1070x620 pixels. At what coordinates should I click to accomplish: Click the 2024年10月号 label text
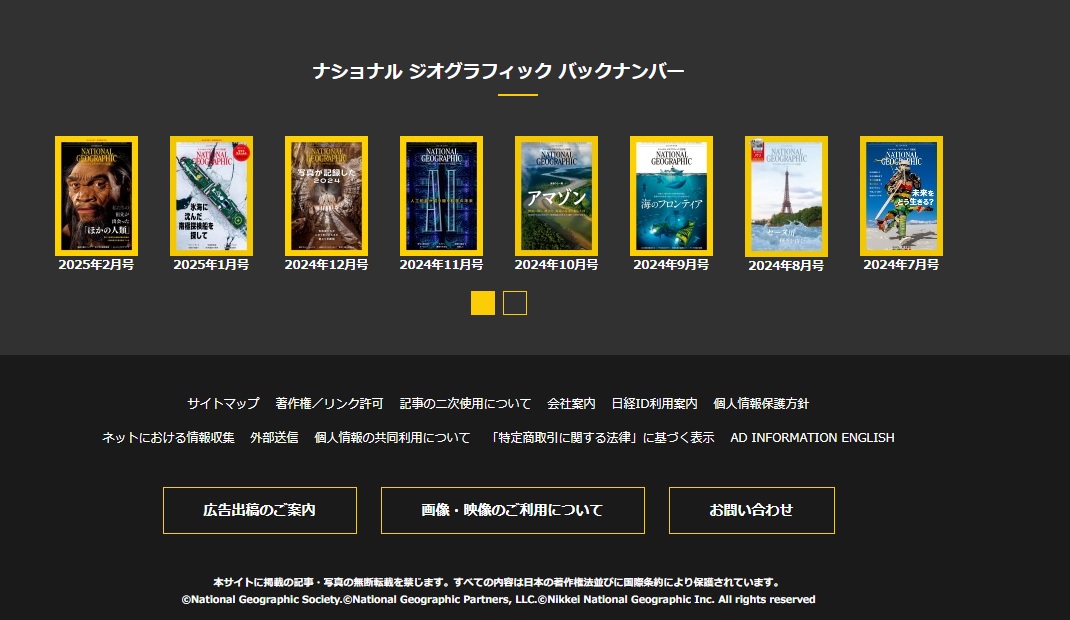point(556,265)
